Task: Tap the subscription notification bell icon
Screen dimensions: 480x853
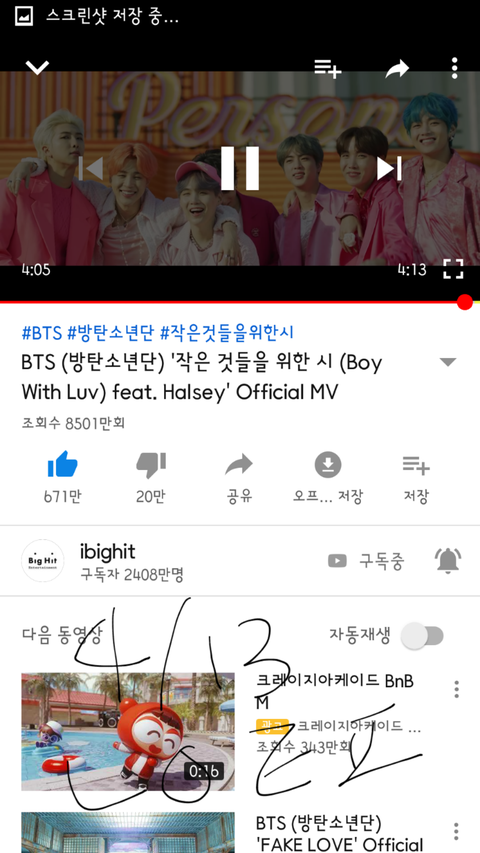Action: pyautogui.click(x=448, y=561)
